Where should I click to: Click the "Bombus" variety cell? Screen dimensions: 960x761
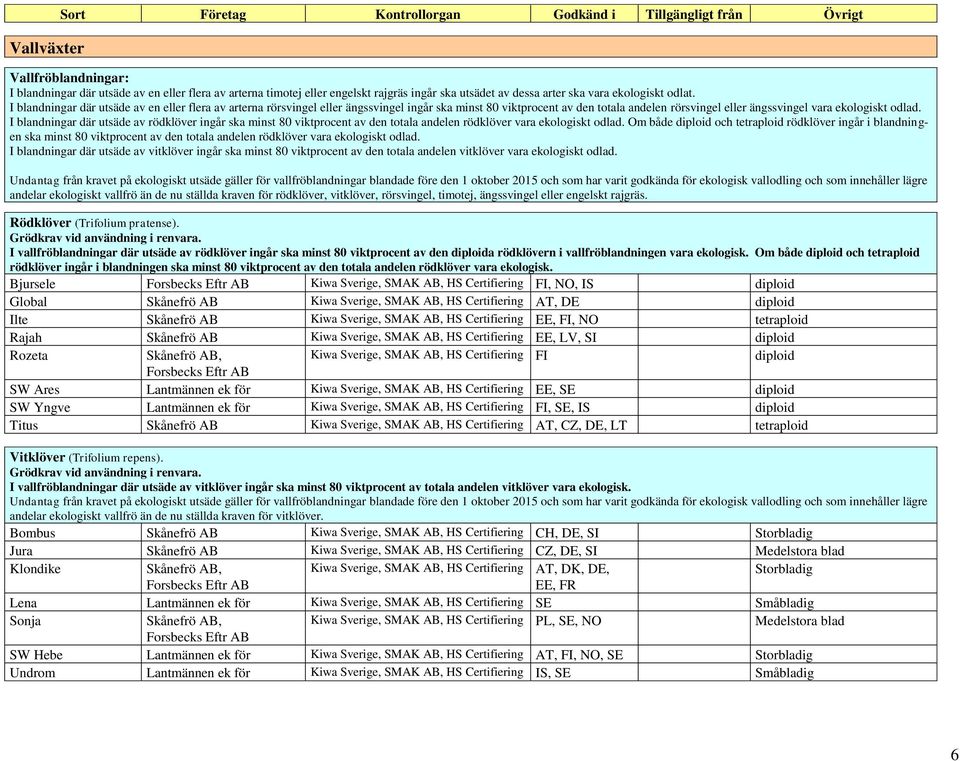click(73, 533)
